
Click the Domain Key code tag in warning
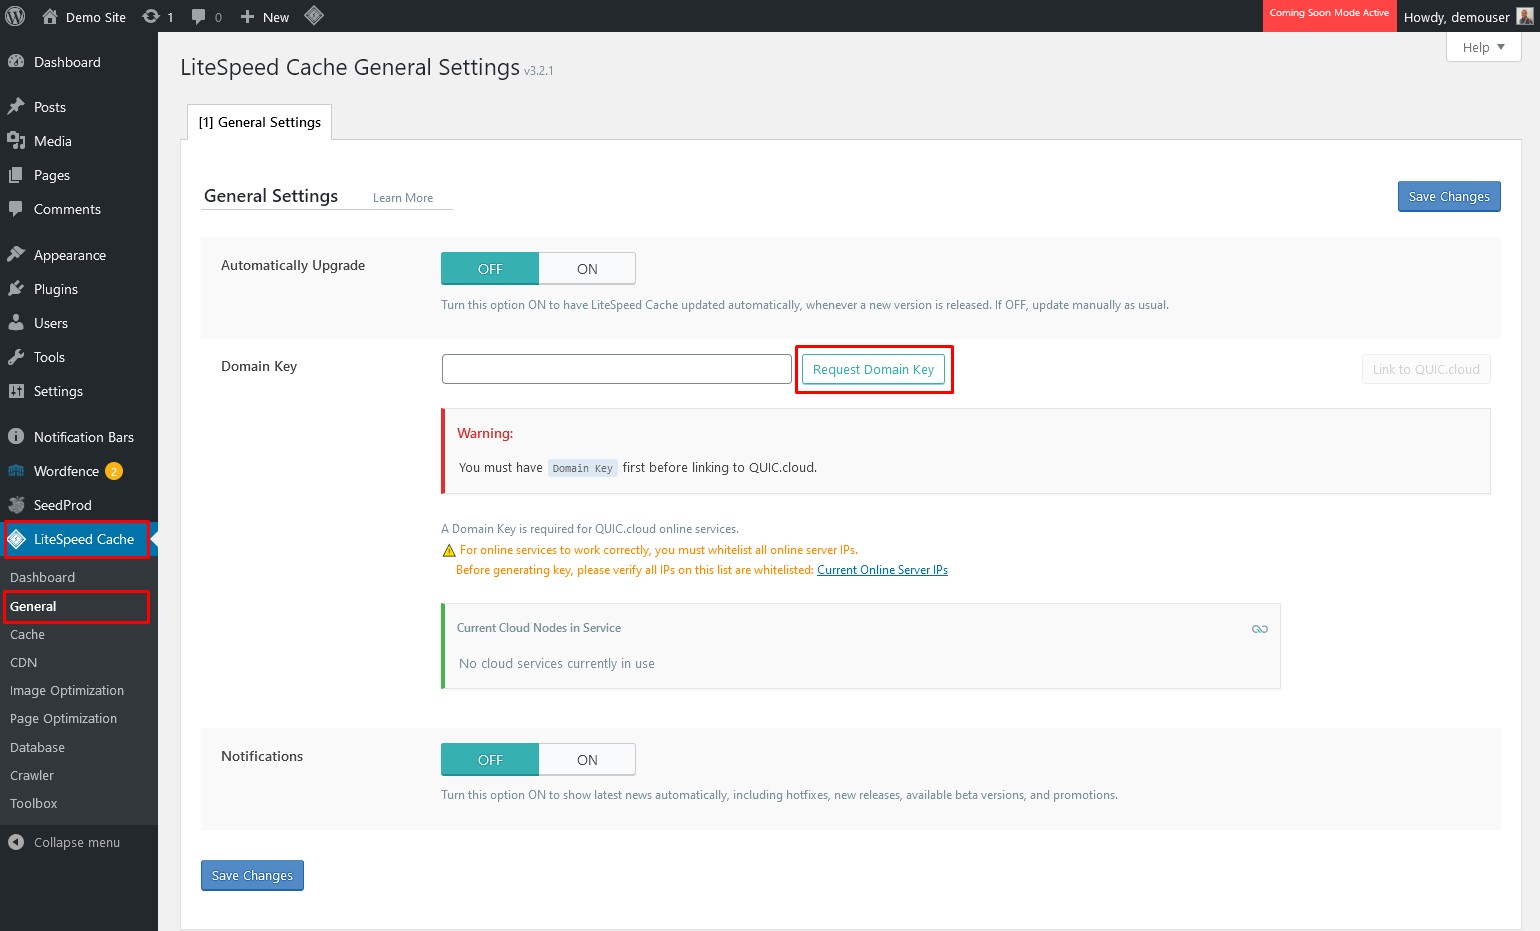[x=582, y=468]
